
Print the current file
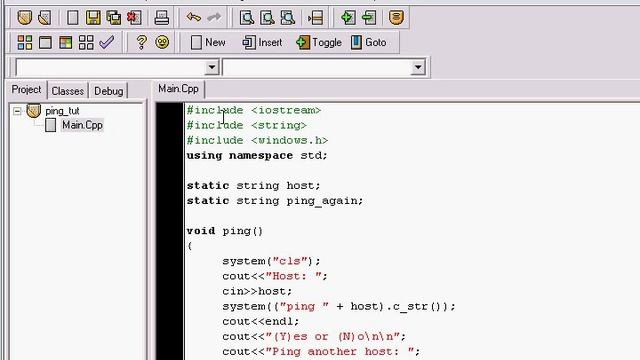point(162,18)
